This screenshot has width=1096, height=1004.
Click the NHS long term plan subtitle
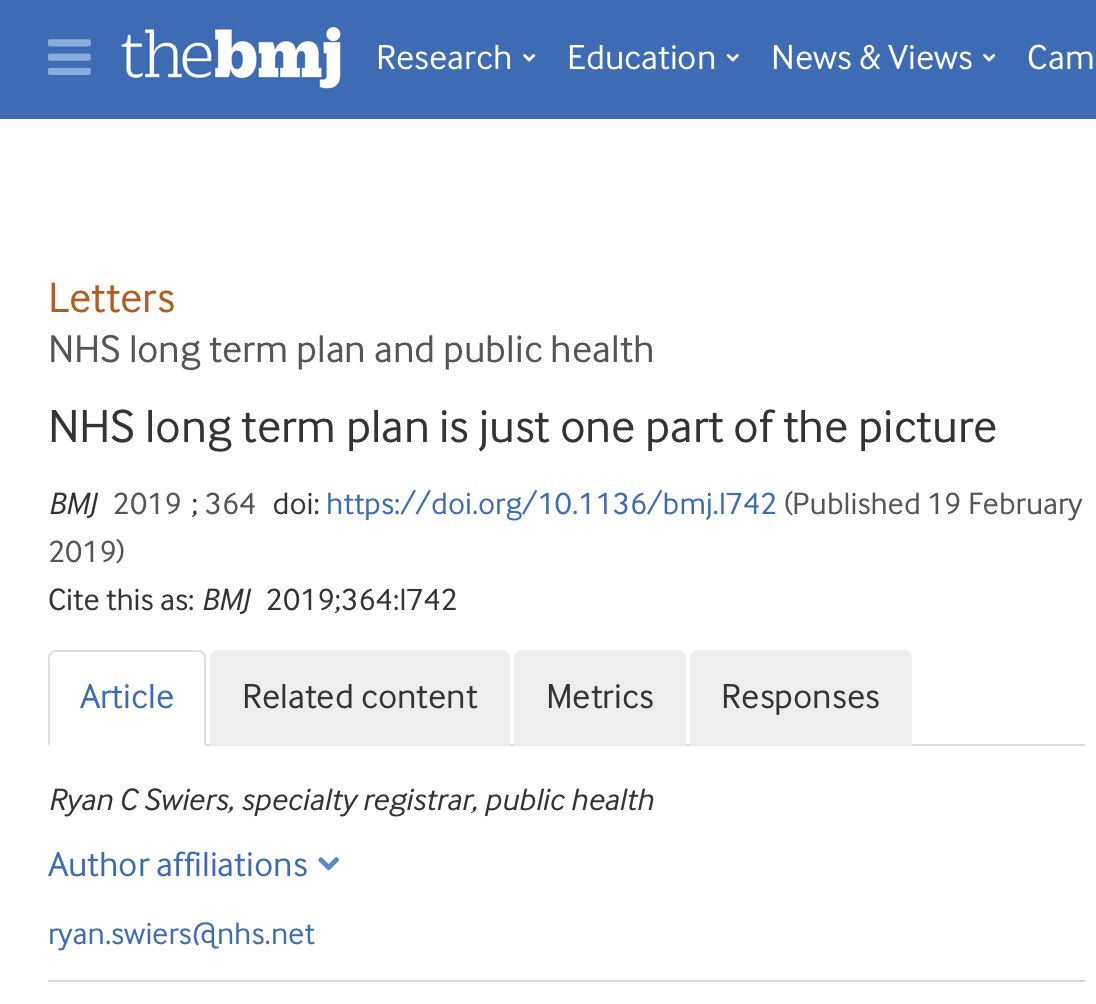click(351, 350)
